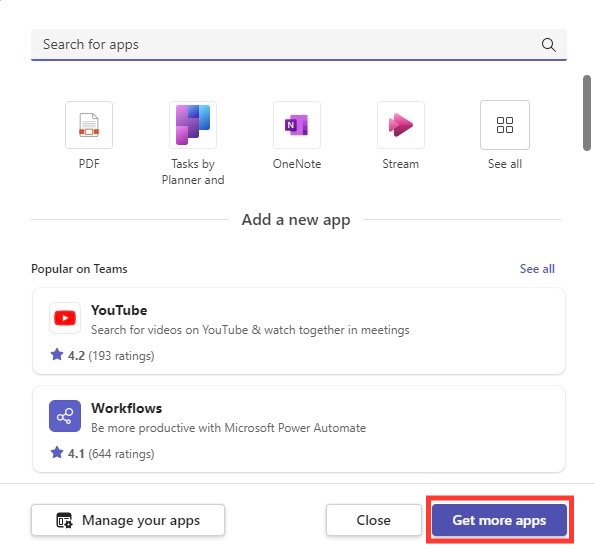Viewport: 595px width, 549px height.
Task: Choose the Stream app icon
Action: tap(401, 125)
